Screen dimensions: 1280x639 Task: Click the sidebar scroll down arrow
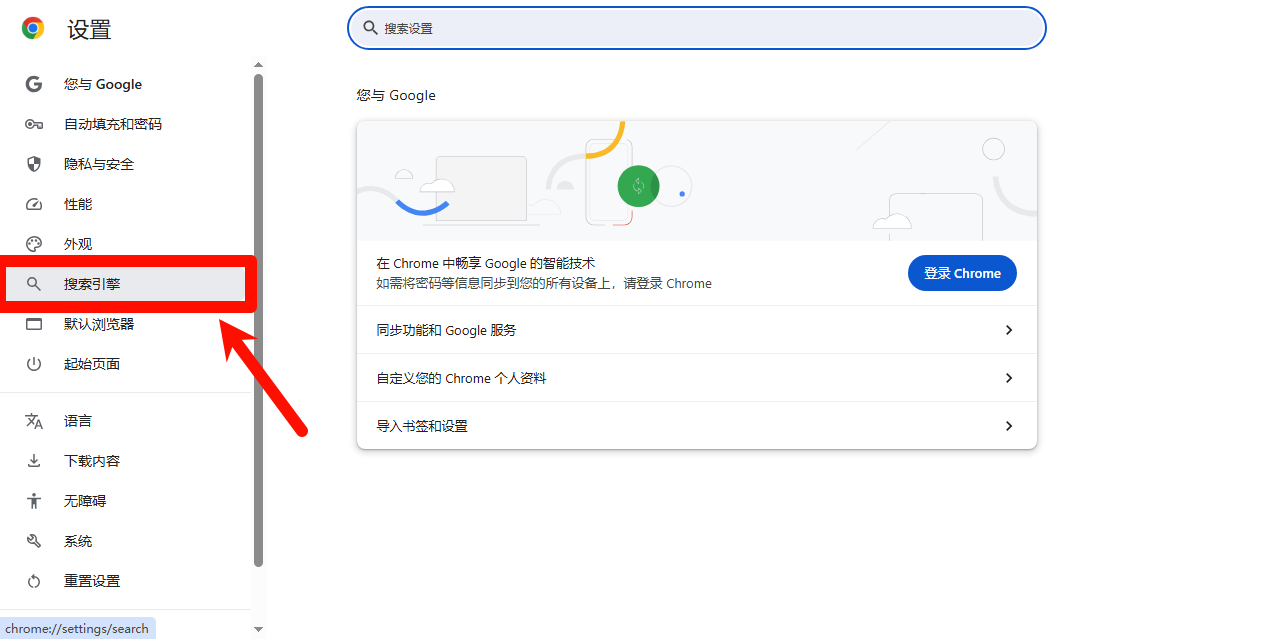pos(258,629)
